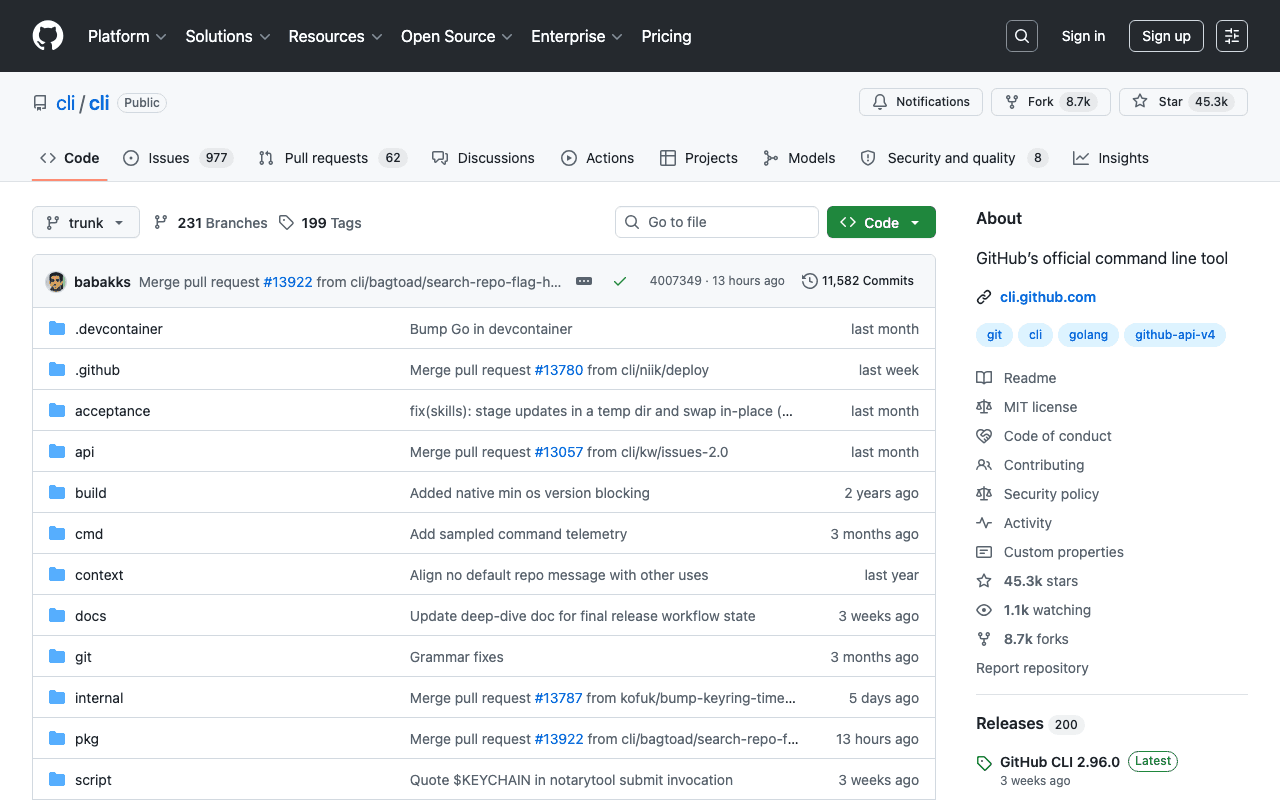Click the api folder icon
Screen dimensions: 1280x800
(57, 452)
